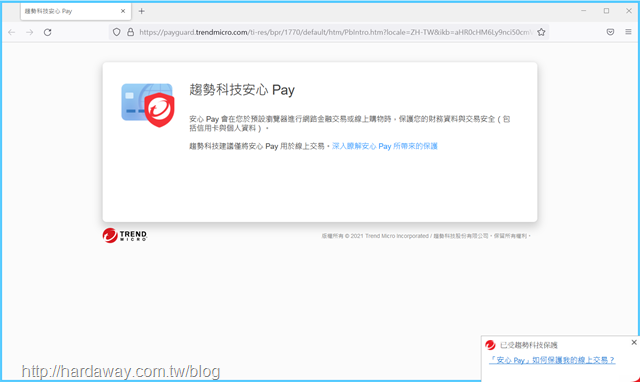Go back to the previous page

pos(11,32)
